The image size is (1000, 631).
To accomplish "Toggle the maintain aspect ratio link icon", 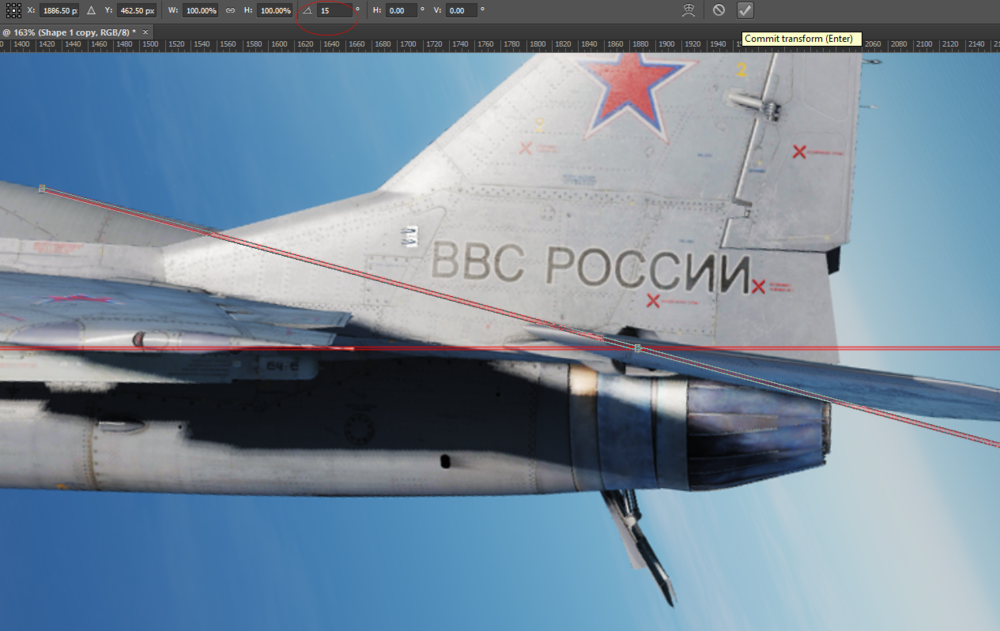I will pos(230,10).
